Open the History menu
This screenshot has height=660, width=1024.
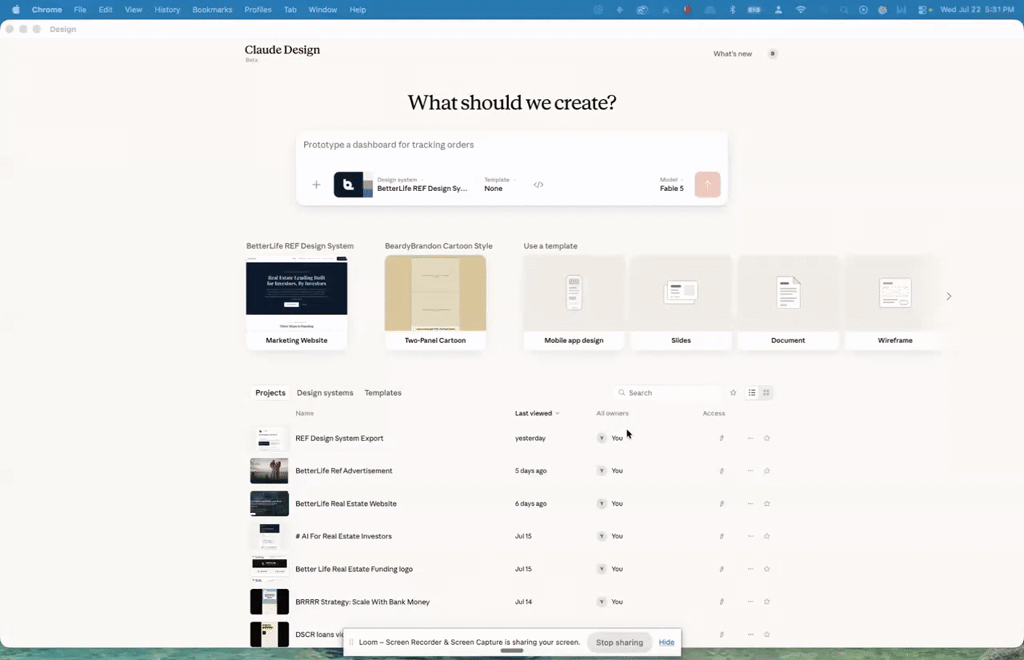(x=167, y=10)
